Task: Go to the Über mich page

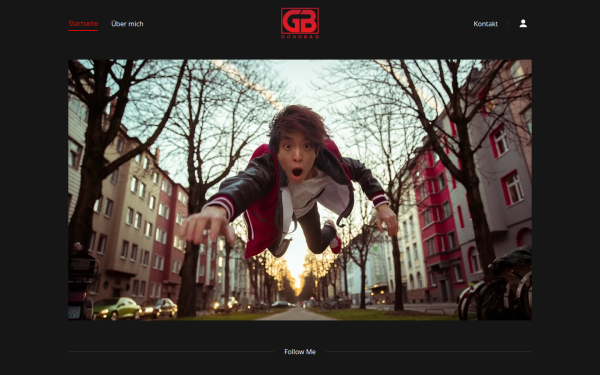Action: click(x=127, y=24)
